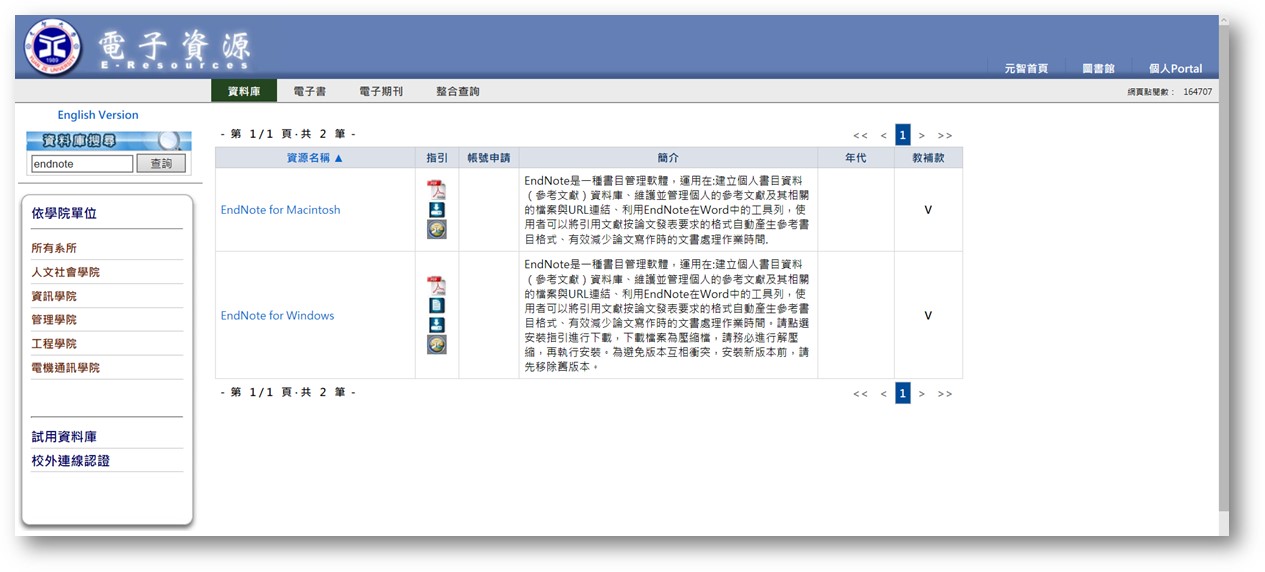Click the university logo in the header
1265x572 pixels.
click(51, 47)
